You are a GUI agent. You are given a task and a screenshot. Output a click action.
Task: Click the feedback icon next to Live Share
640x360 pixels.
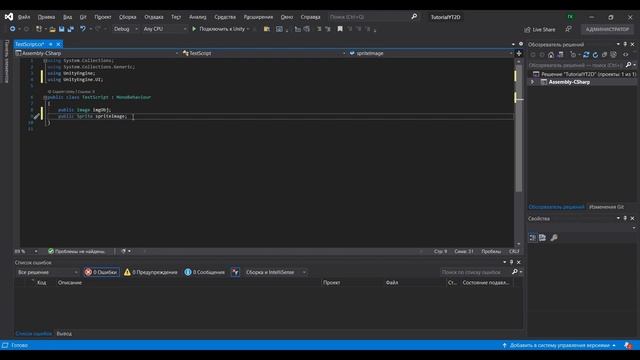click(x=568, y=29)
